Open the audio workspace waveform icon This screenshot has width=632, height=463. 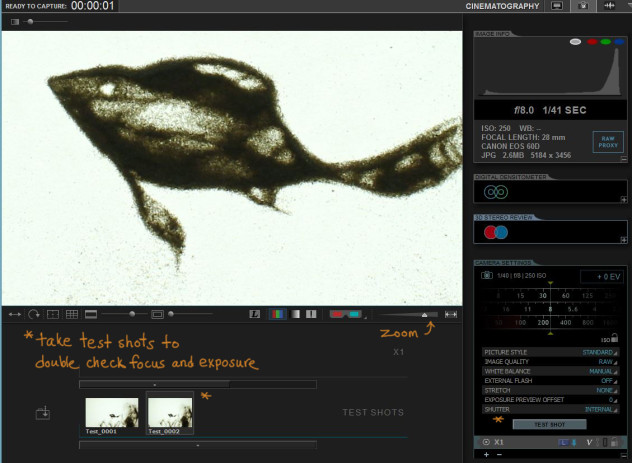click(611, 6)
